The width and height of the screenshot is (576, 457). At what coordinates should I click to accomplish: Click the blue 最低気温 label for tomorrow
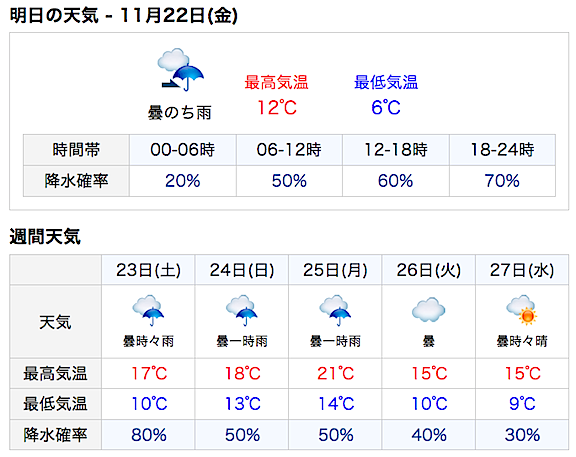point(386,82)
